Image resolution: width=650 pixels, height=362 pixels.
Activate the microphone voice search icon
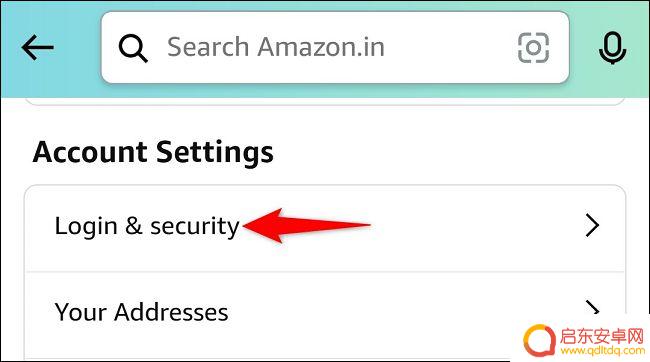612,48
